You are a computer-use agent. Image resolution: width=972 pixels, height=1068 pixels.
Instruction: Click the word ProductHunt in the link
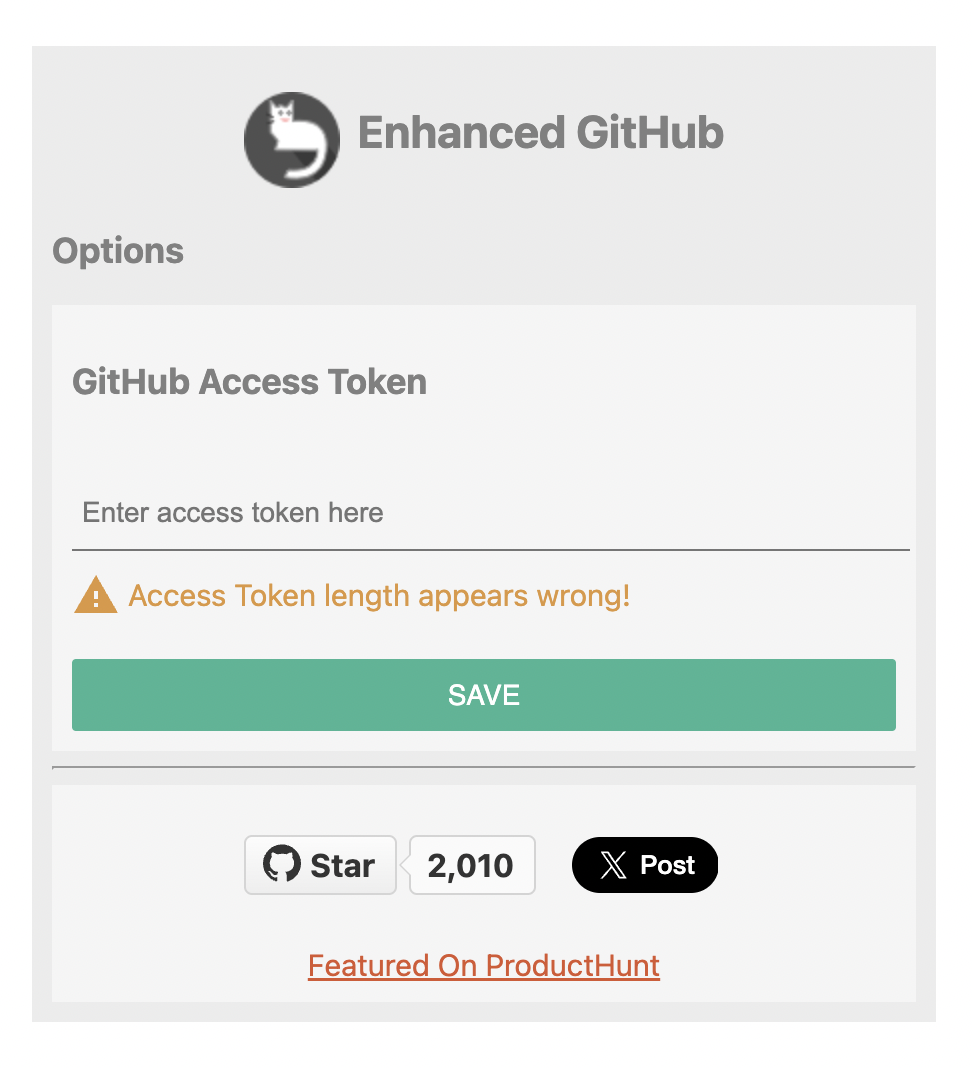tap(572, 966)
